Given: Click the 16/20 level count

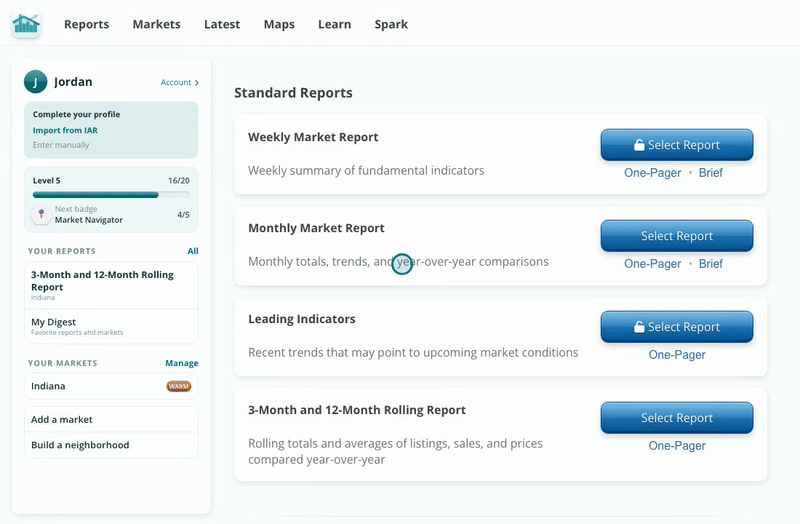Looking at the screenshot, I should tap(179, 181).
